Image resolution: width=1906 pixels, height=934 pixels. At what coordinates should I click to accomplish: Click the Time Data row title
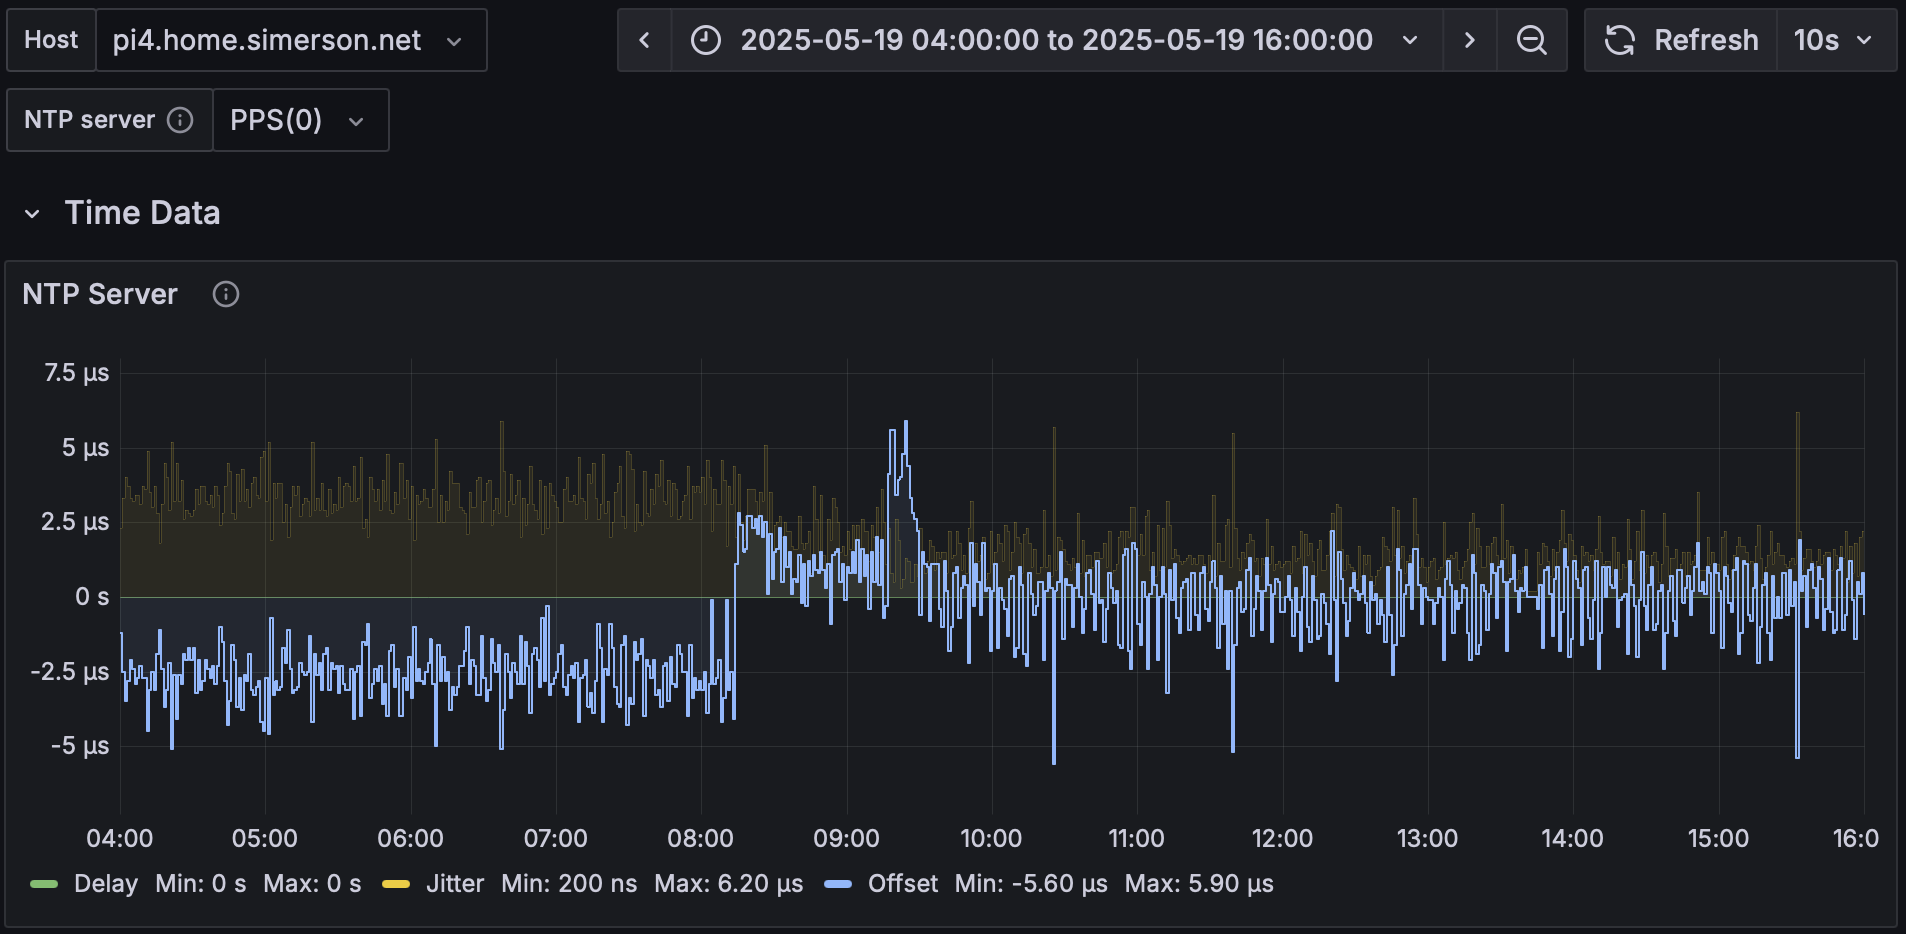pyautogui.click(x=142, y=213)
